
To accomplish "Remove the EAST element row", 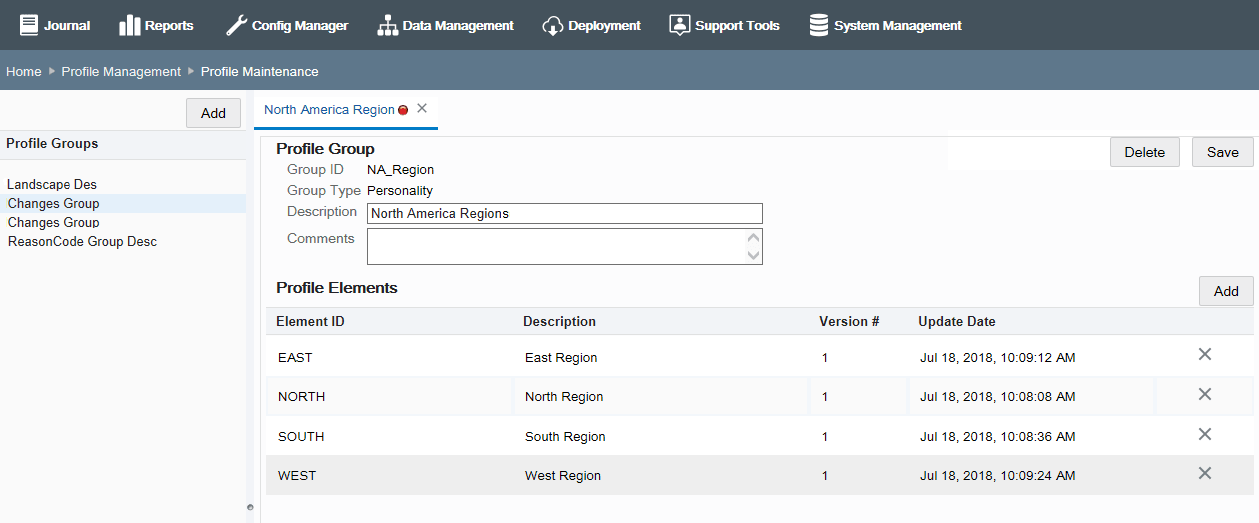I will [x=1205, y=354].
